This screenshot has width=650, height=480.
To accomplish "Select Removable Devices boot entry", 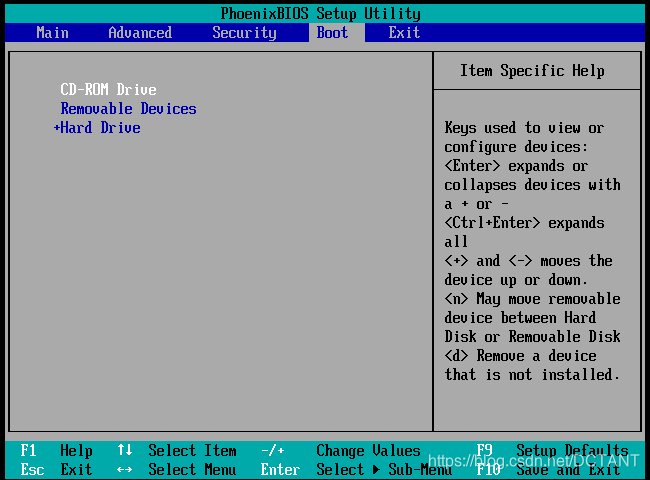I will pos(129,109).
